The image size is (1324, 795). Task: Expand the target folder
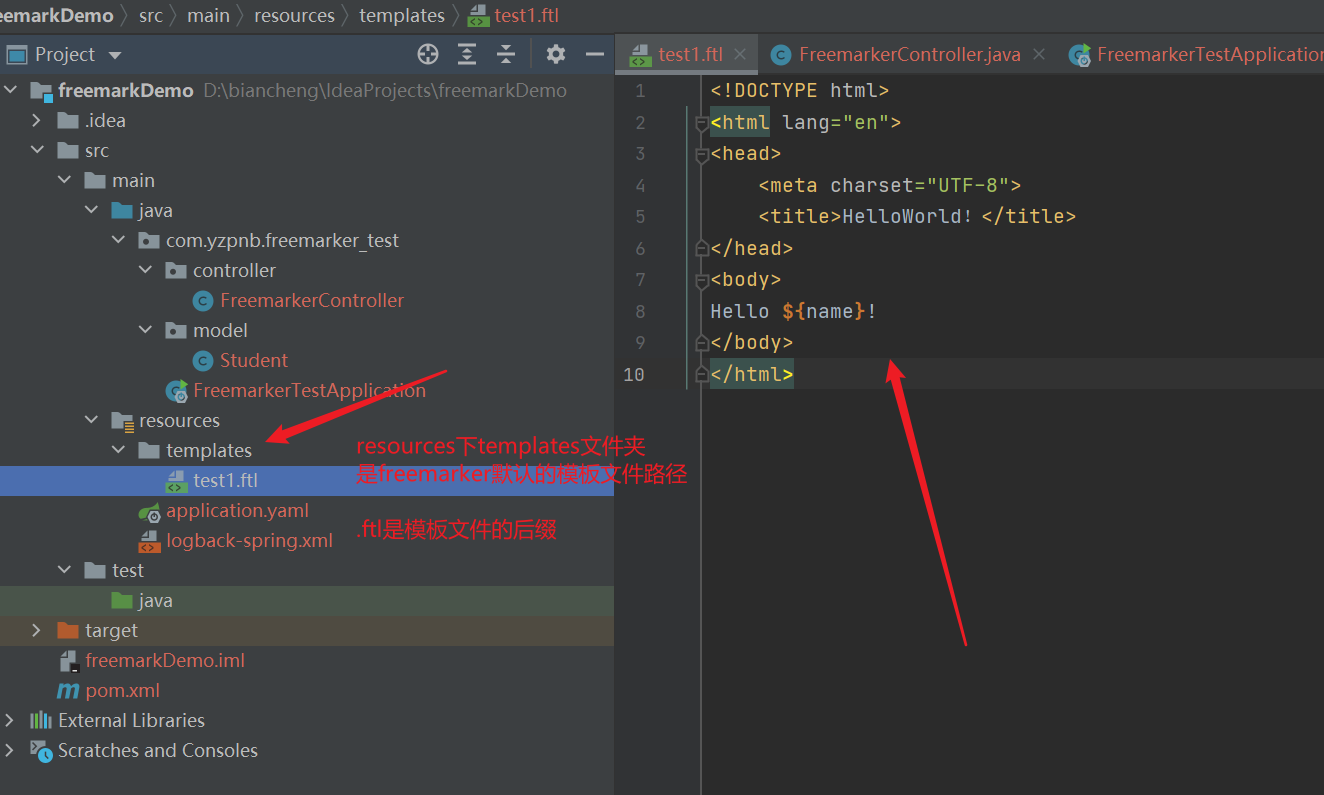[38, 630]
